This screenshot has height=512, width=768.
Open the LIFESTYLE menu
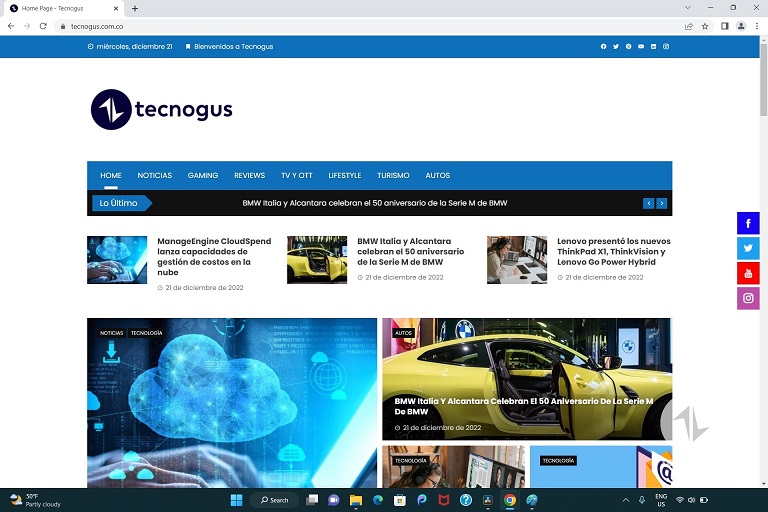pos(345,175)
